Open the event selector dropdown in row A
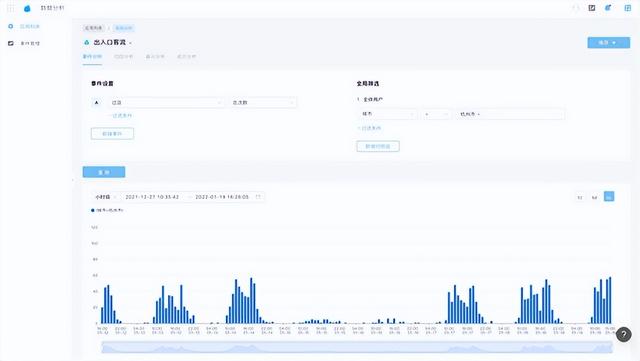 [167, 103]
